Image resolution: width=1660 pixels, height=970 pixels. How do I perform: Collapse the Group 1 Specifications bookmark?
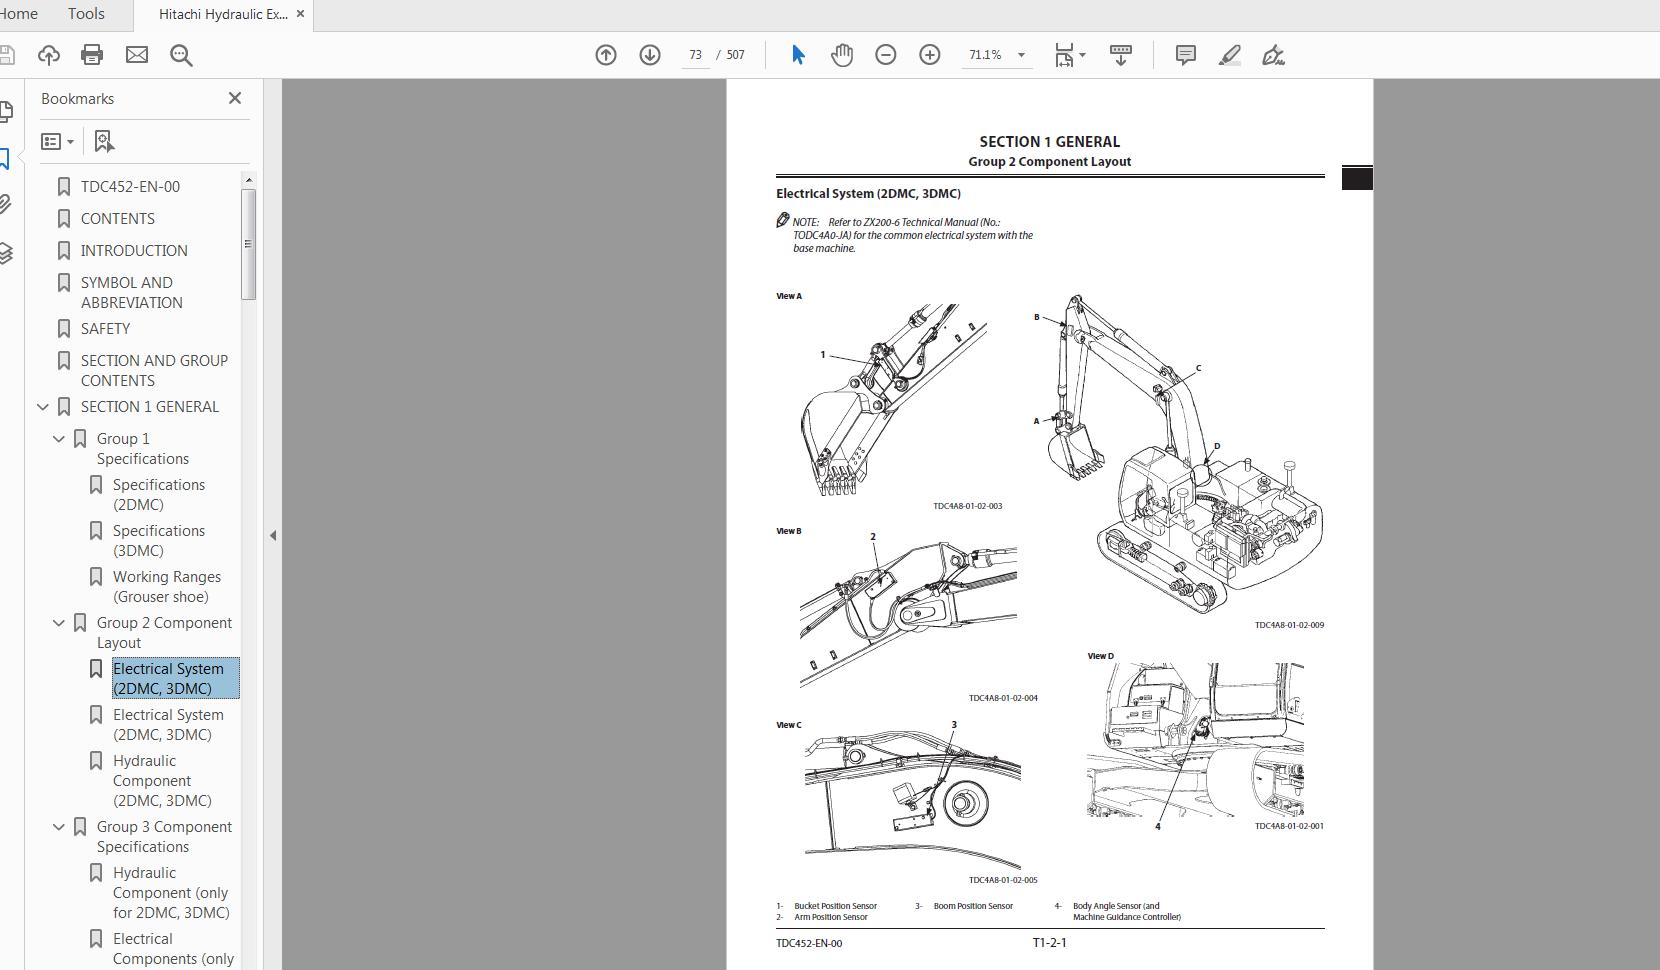pyautogui.click(x=57, y=438)
